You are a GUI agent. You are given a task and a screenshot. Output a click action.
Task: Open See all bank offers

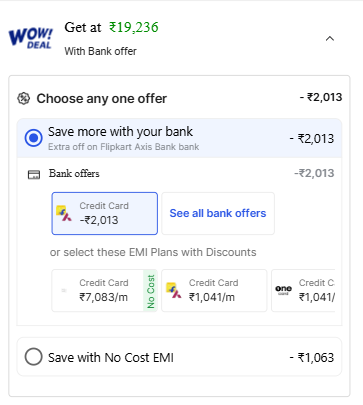[218, 213]
